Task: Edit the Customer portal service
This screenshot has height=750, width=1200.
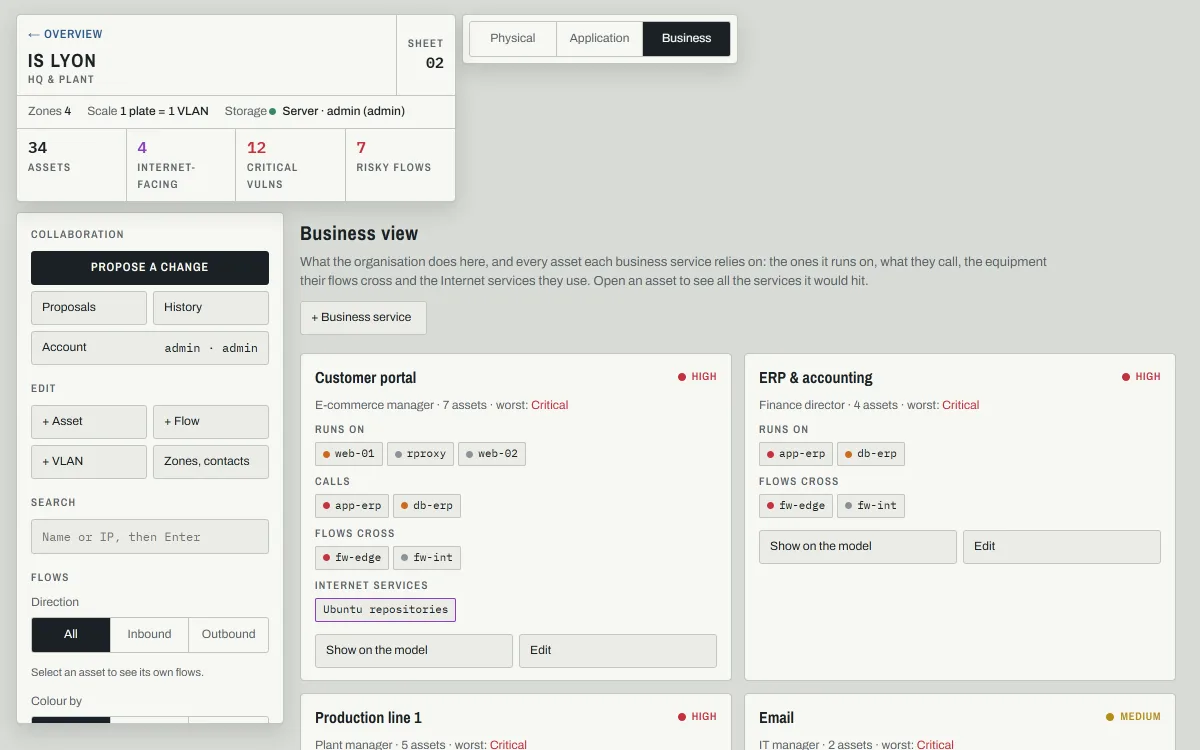Action: 618,651
